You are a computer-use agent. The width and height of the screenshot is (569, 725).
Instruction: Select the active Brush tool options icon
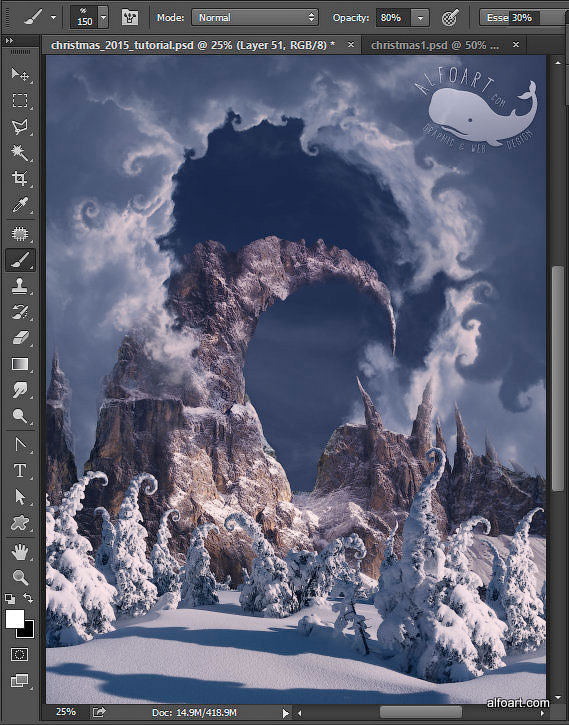pos(34,18)
